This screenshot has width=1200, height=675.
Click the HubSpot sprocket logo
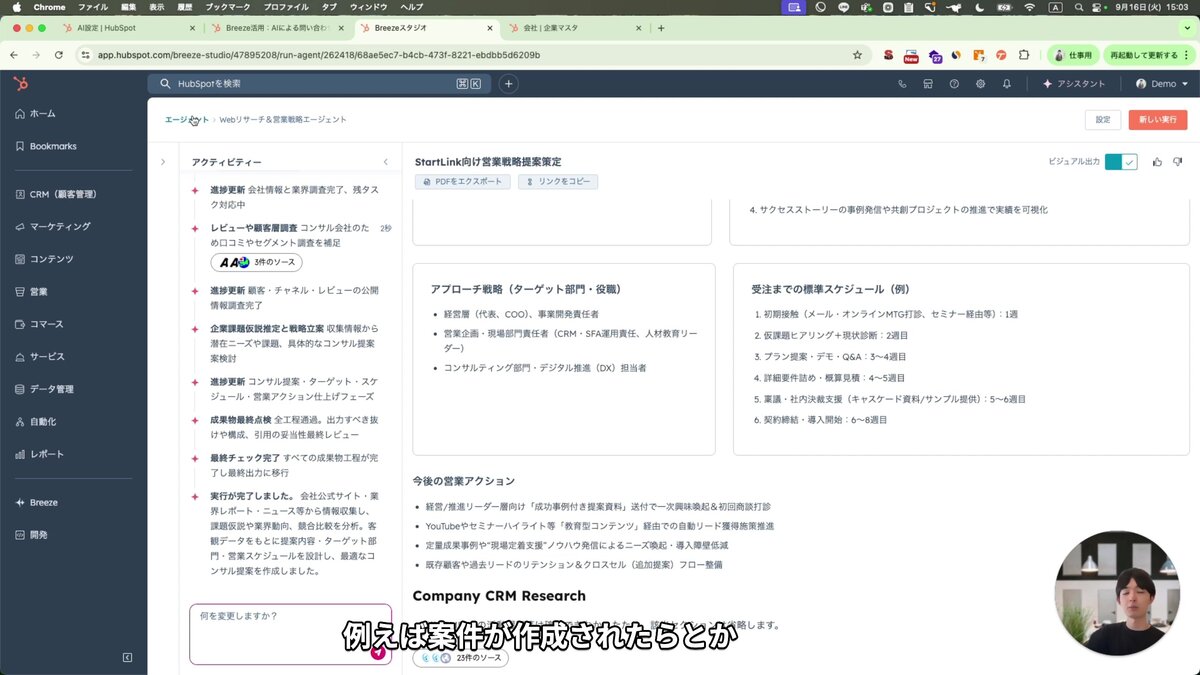coord(19,84)
